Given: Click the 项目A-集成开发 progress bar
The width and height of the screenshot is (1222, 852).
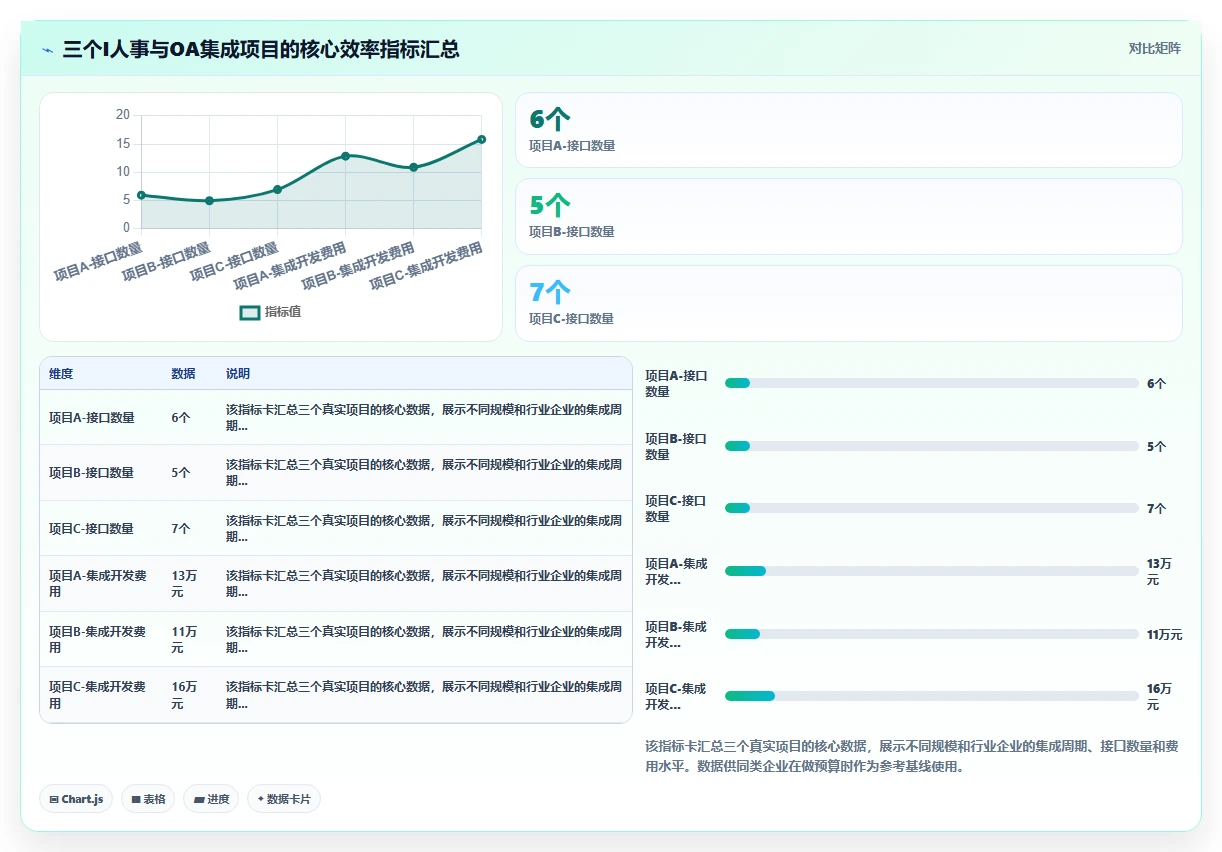Looking at the screenshot, I should [931, 571].
